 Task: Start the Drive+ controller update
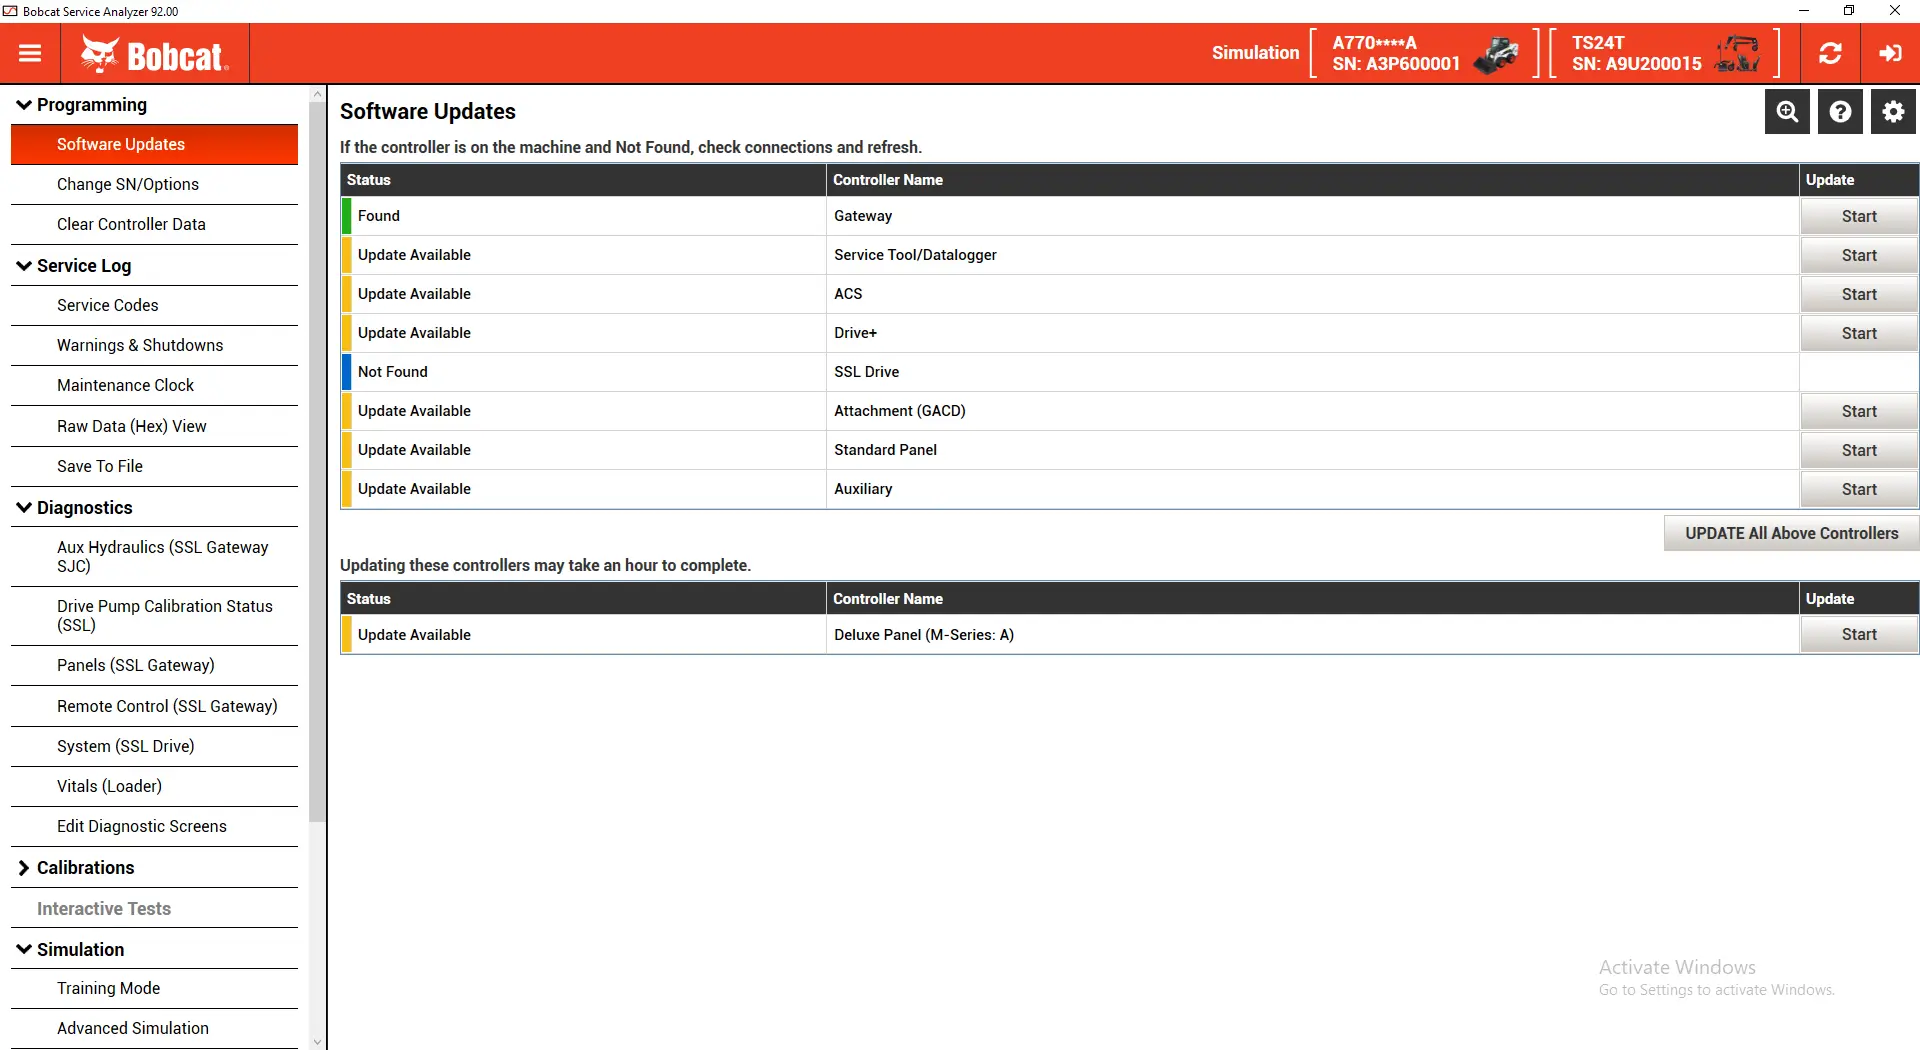click(x=1859, y=333)
